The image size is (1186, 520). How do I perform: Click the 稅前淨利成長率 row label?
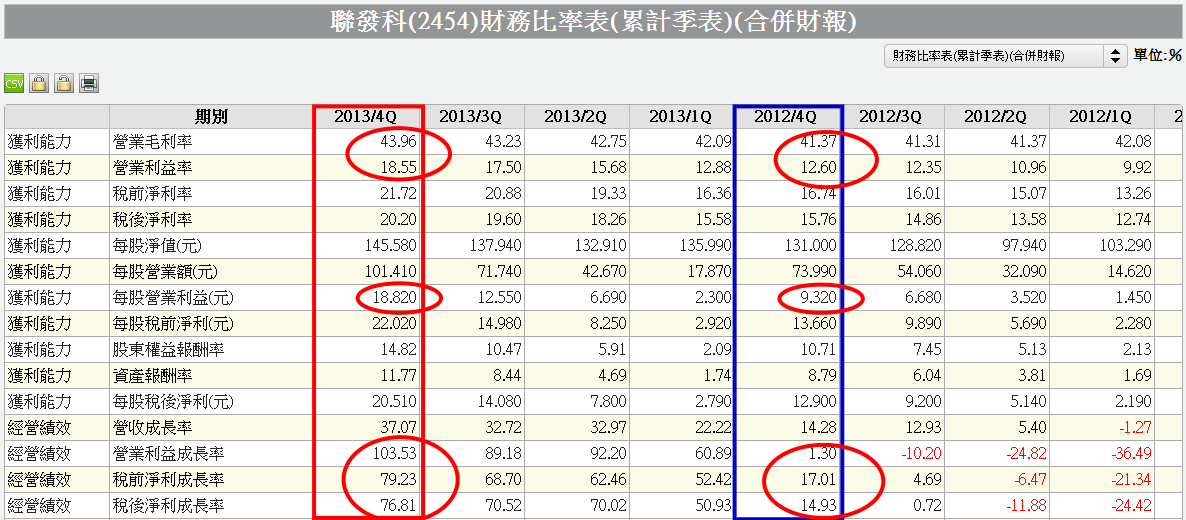(x=168, y=480)
